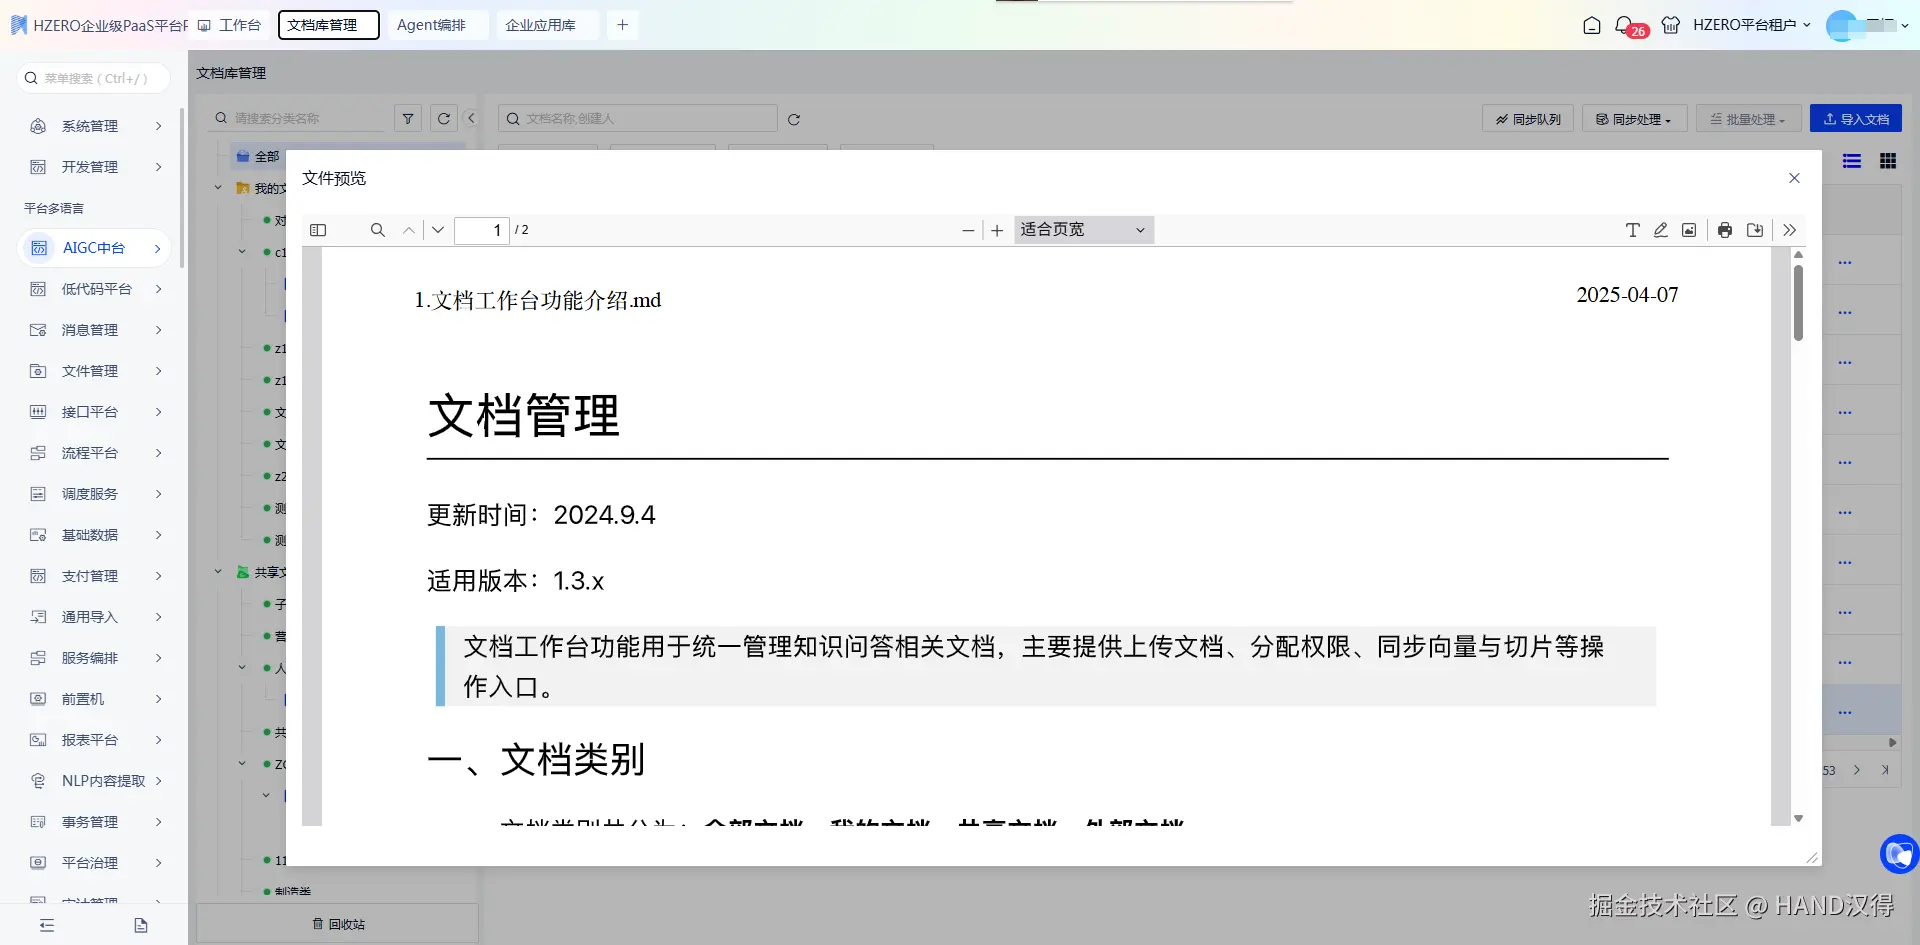Expand the 报表平台 menu
Screen dimensions: 1920x945
pyautogui.click(x=95, y=740)
